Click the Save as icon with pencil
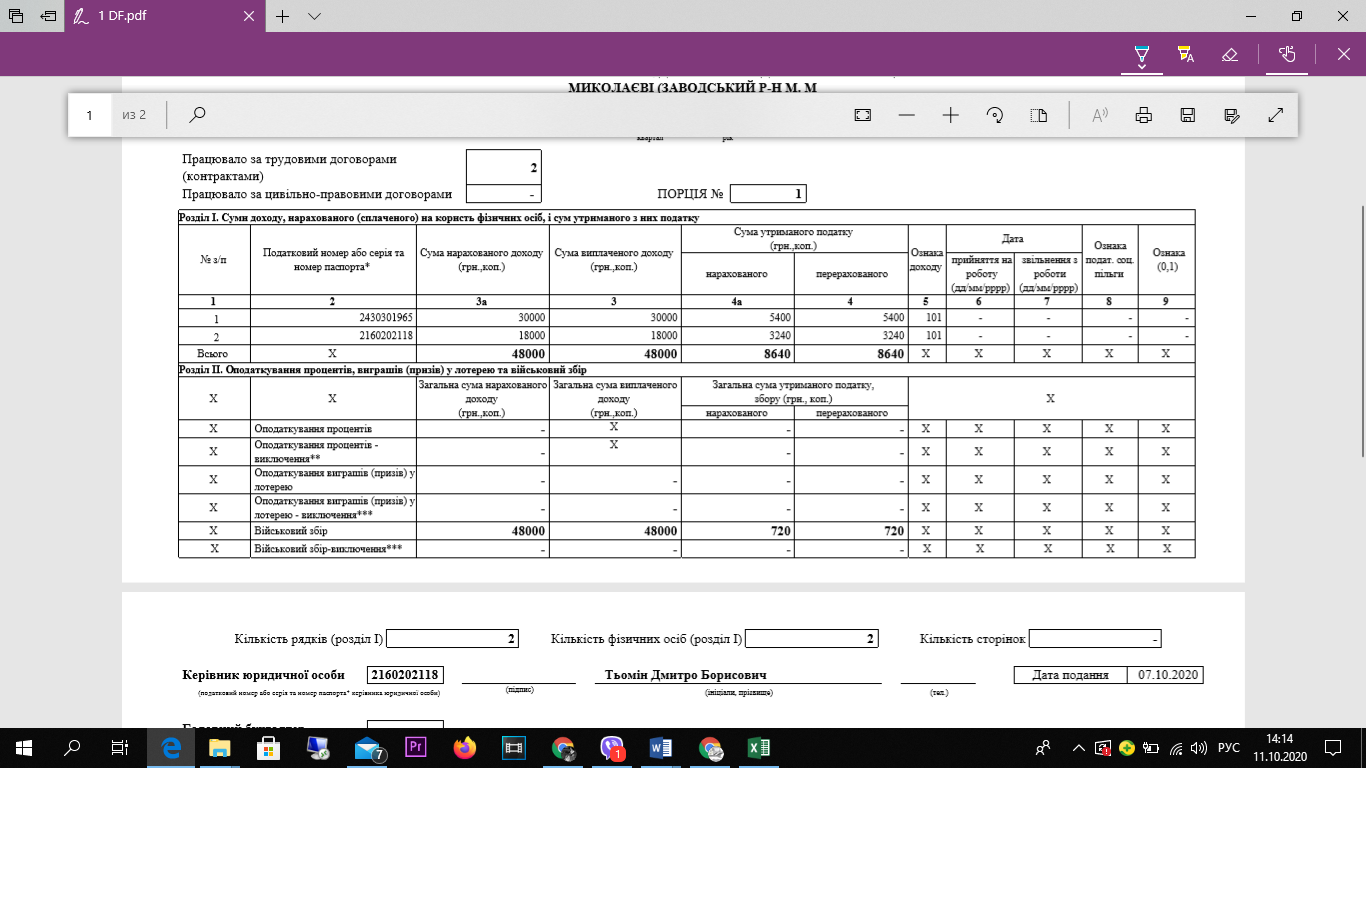The image size is (1366, 915). pos(1232,115)
